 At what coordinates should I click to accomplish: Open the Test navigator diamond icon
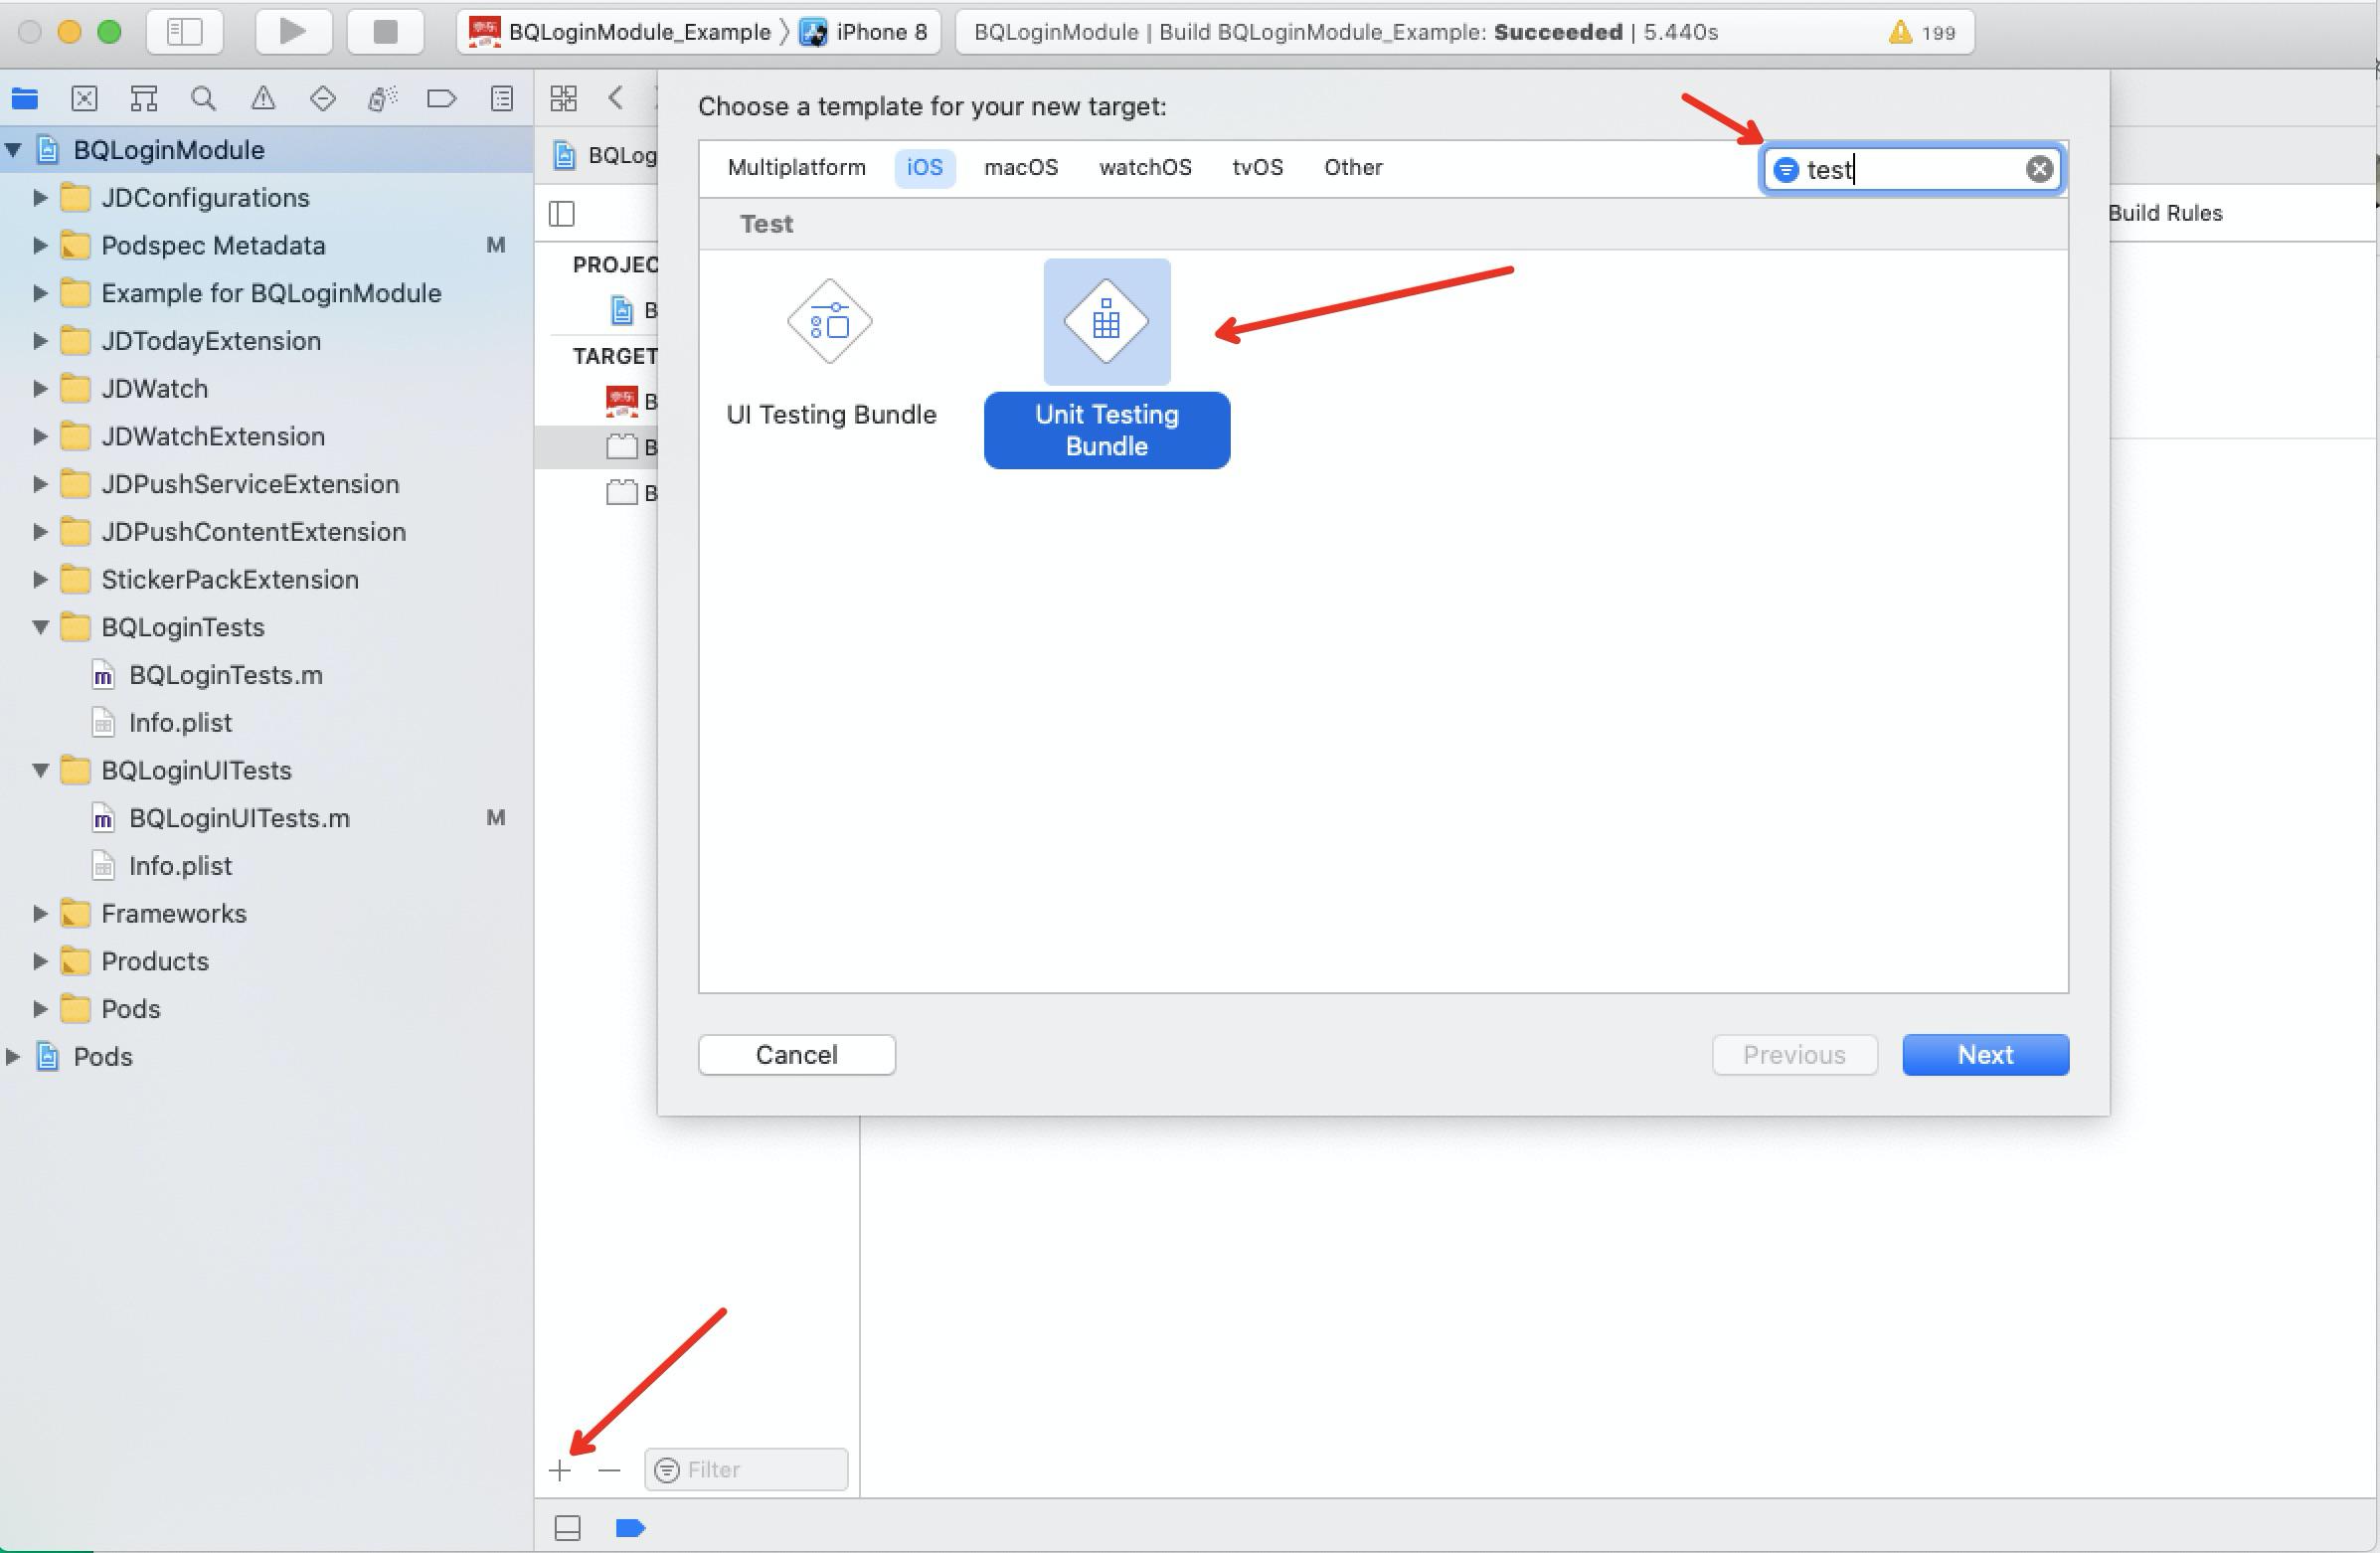(322, 98)
